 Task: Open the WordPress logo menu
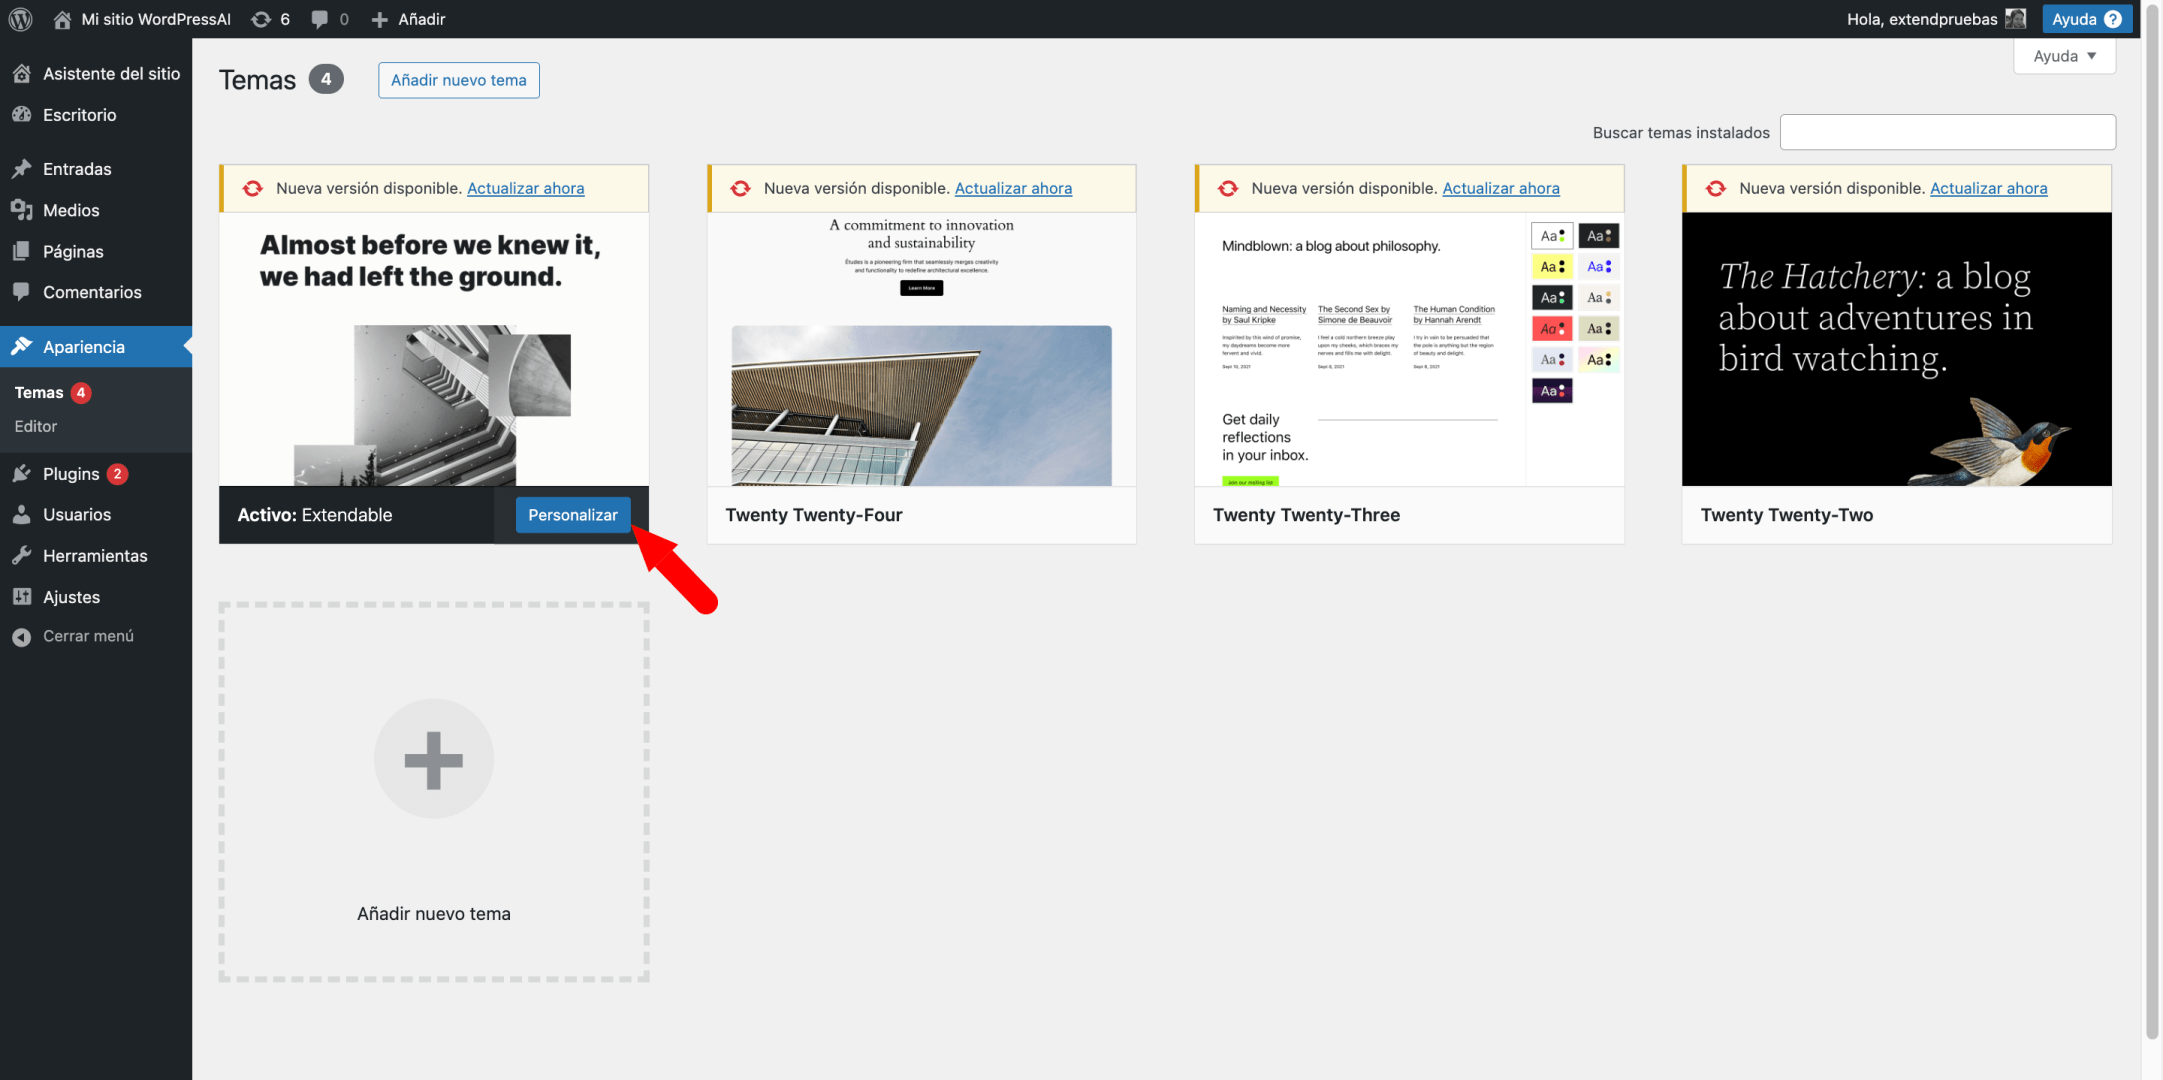coord(20,19)
